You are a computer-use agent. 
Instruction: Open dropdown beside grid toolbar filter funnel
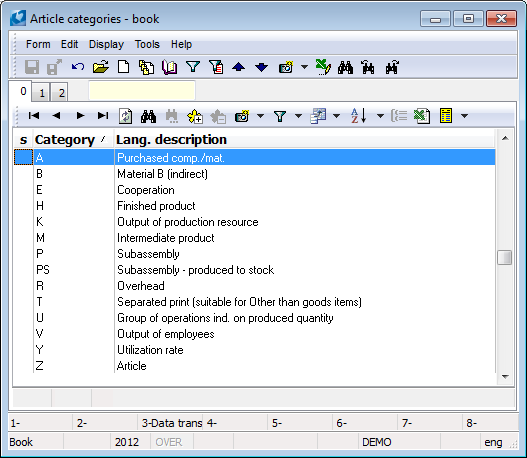click(x=298, y=116)
